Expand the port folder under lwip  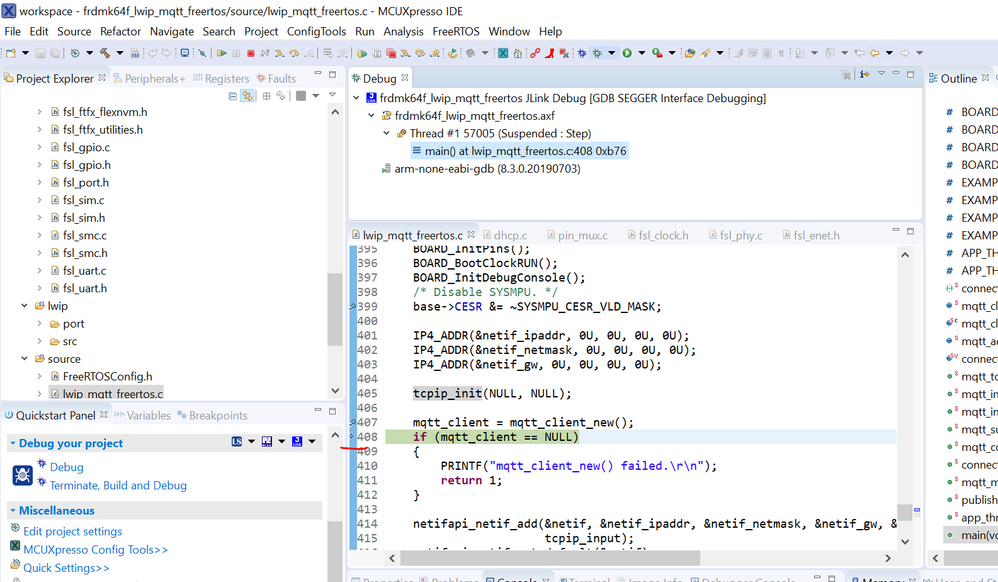click(39, 323)
